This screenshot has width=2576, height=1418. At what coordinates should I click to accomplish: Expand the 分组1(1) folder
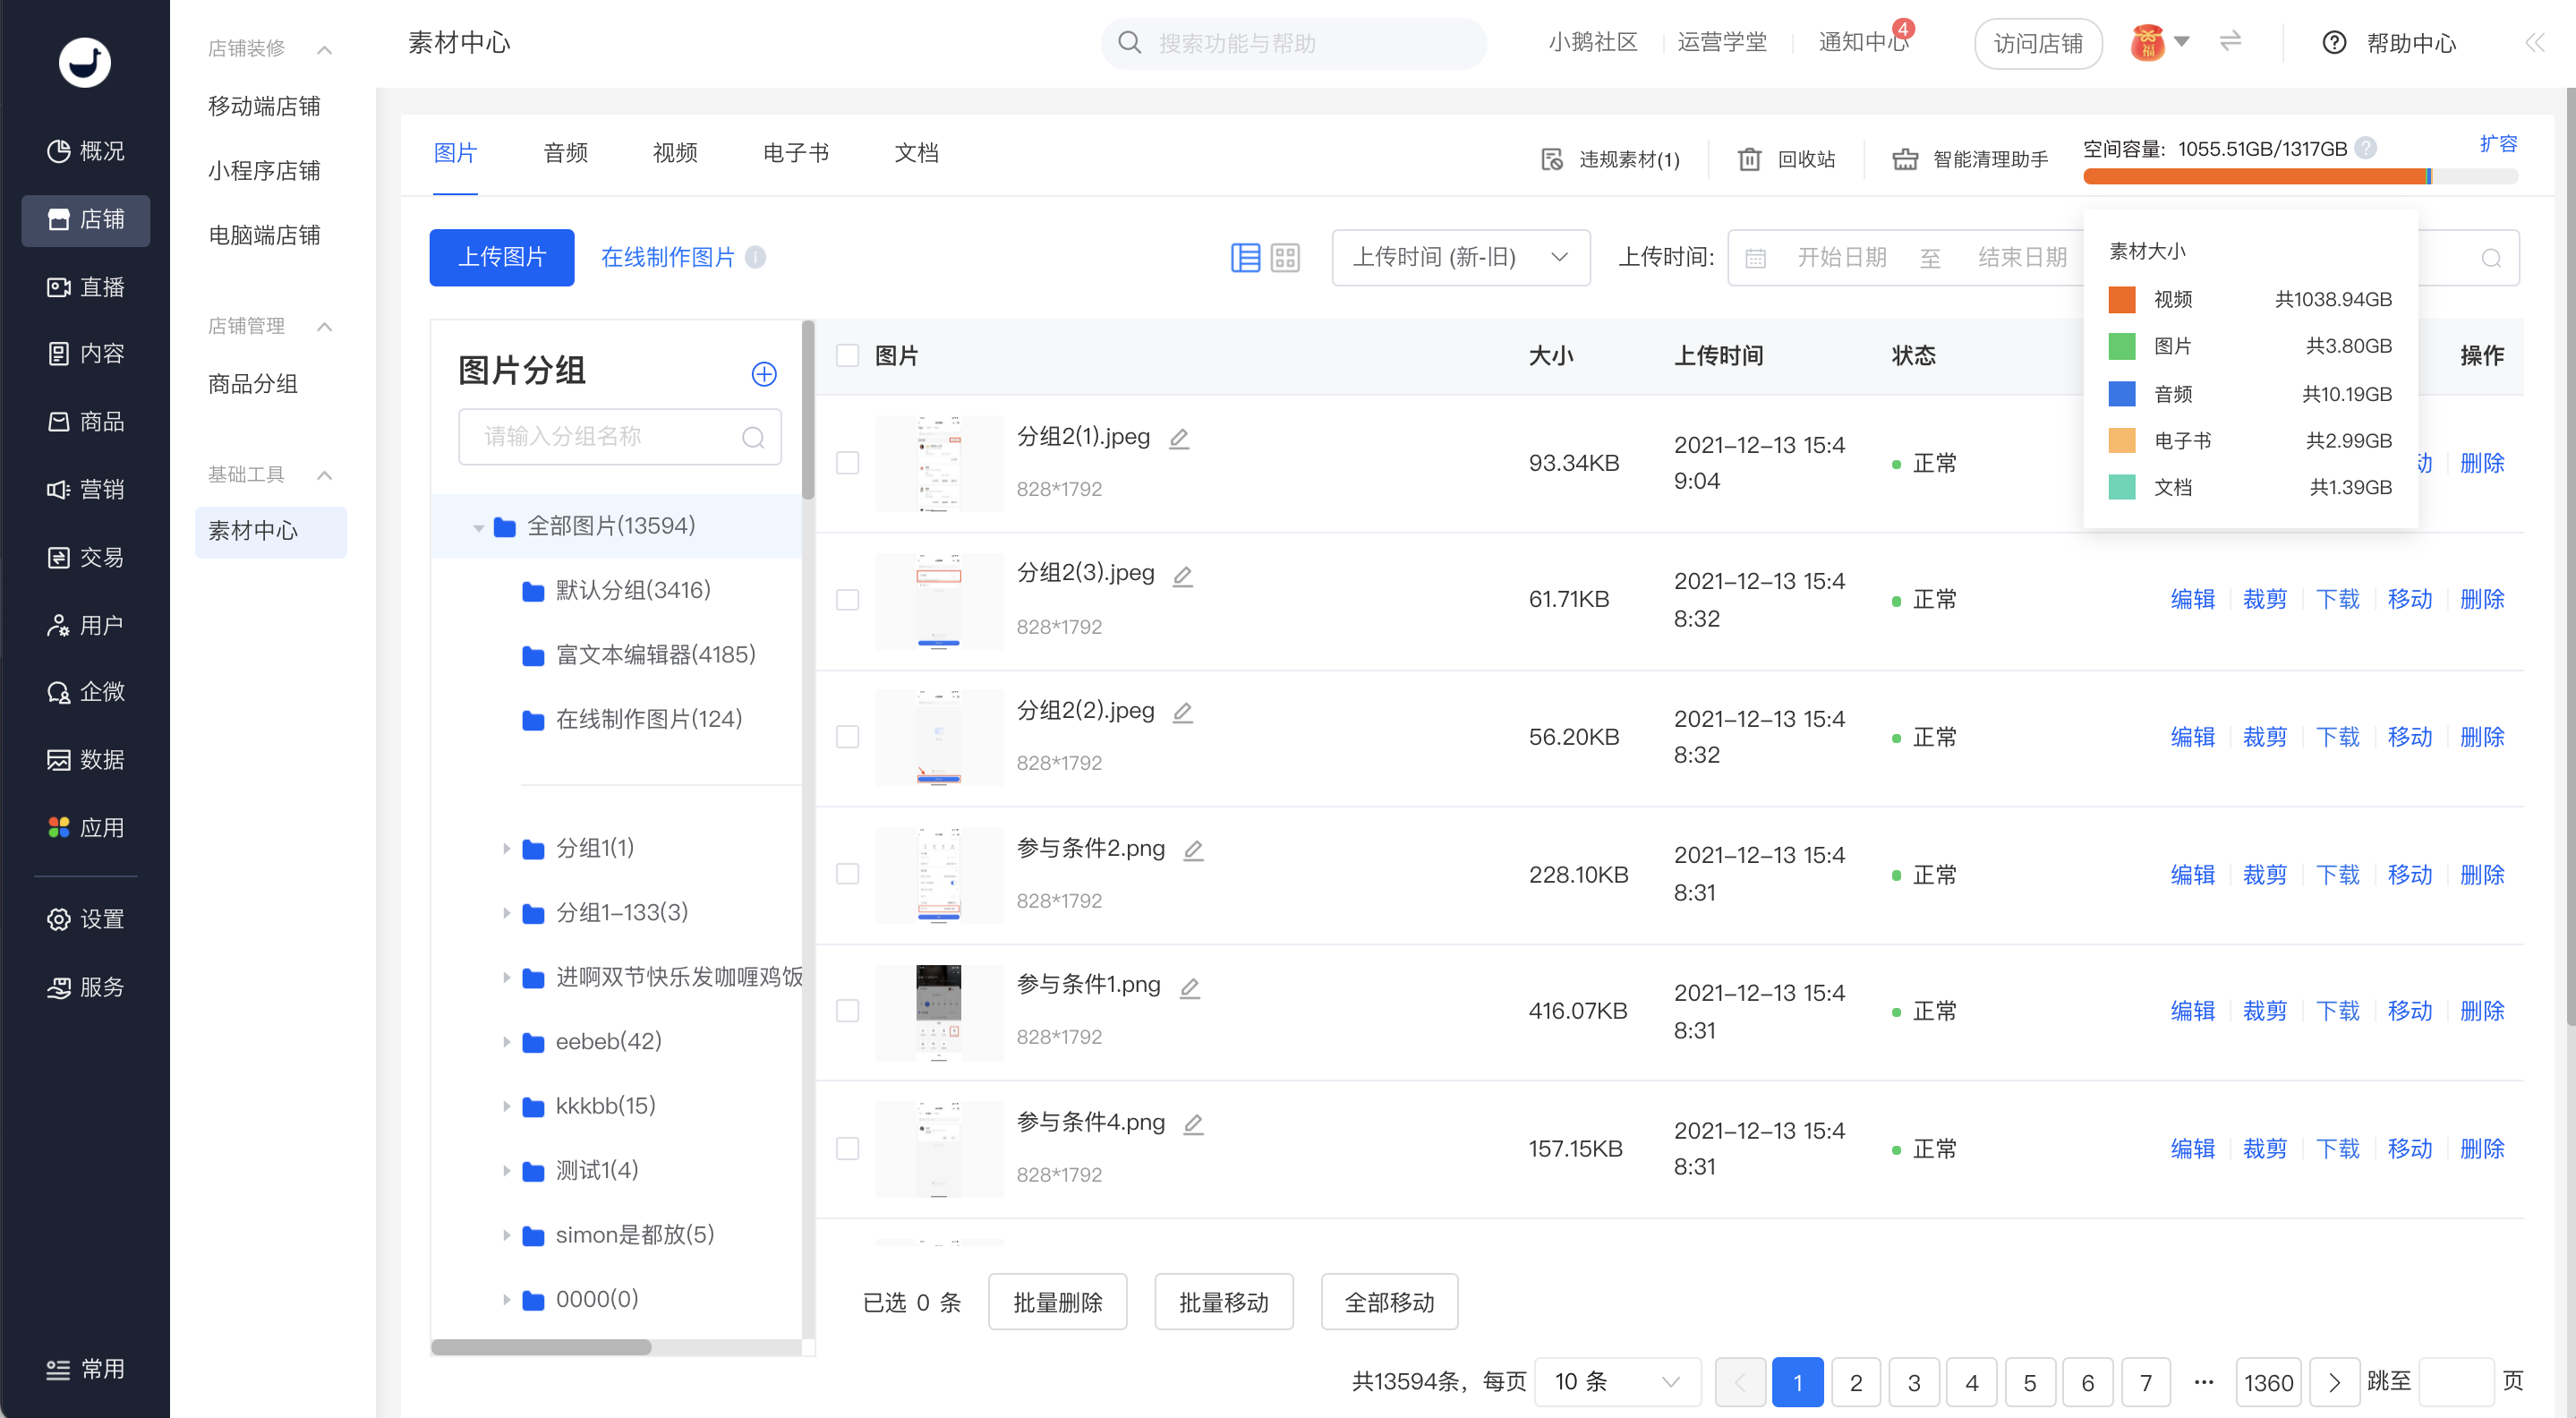click(x=506, y=849)
